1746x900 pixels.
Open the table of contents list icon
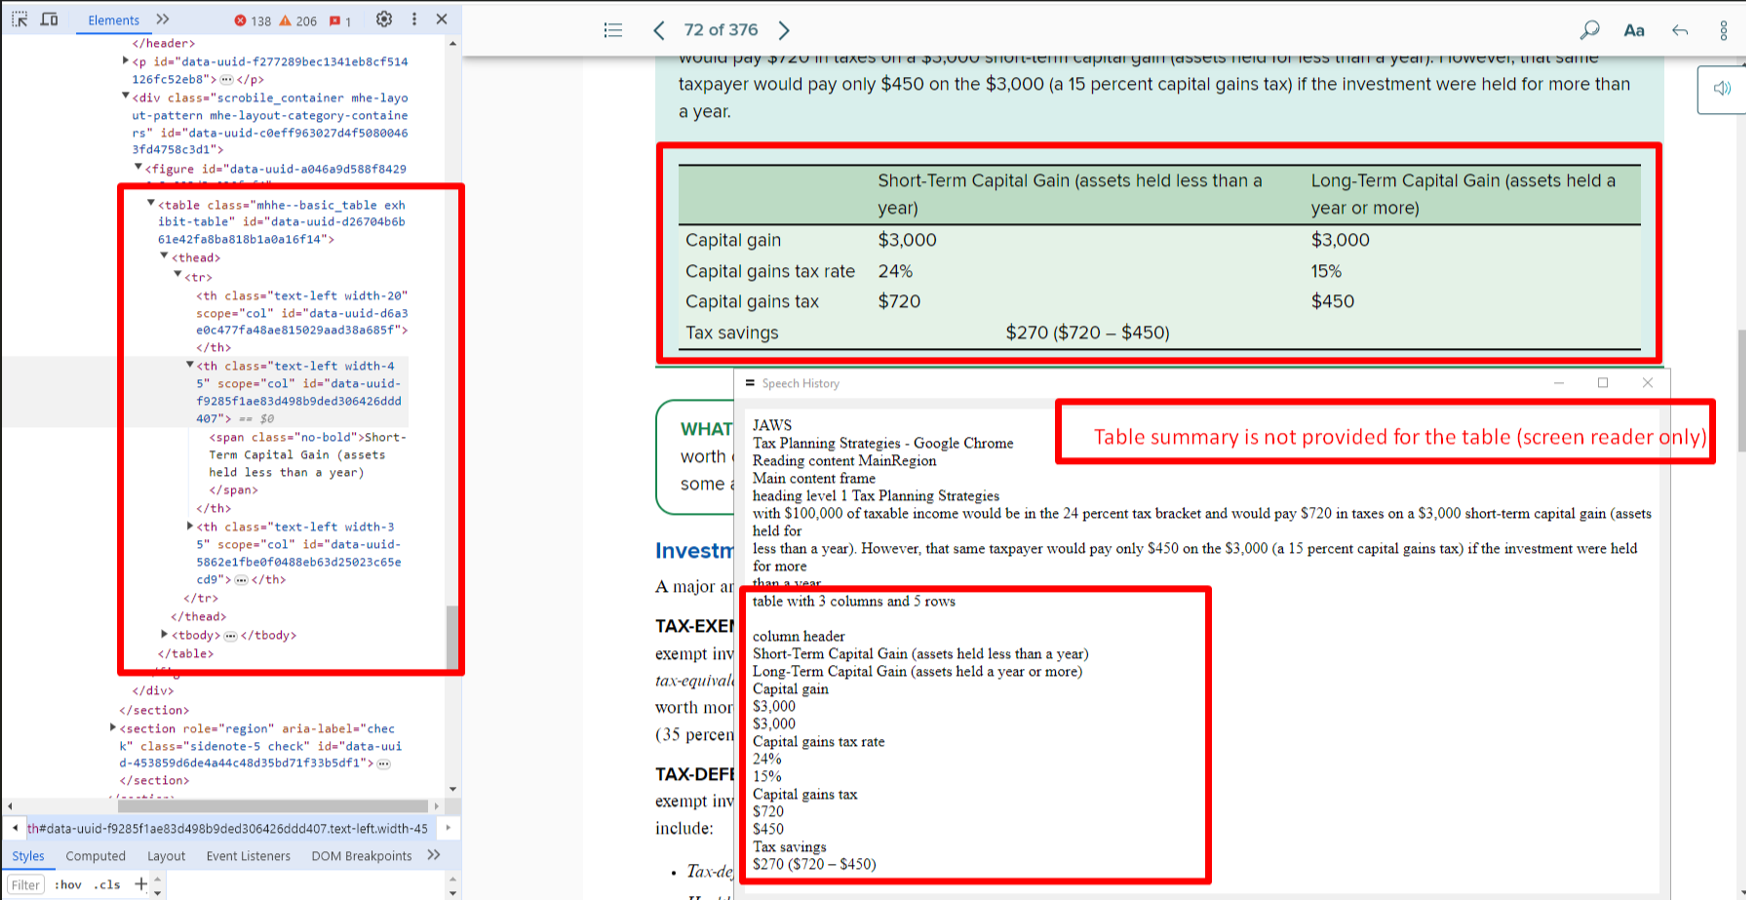click(613, 30)
